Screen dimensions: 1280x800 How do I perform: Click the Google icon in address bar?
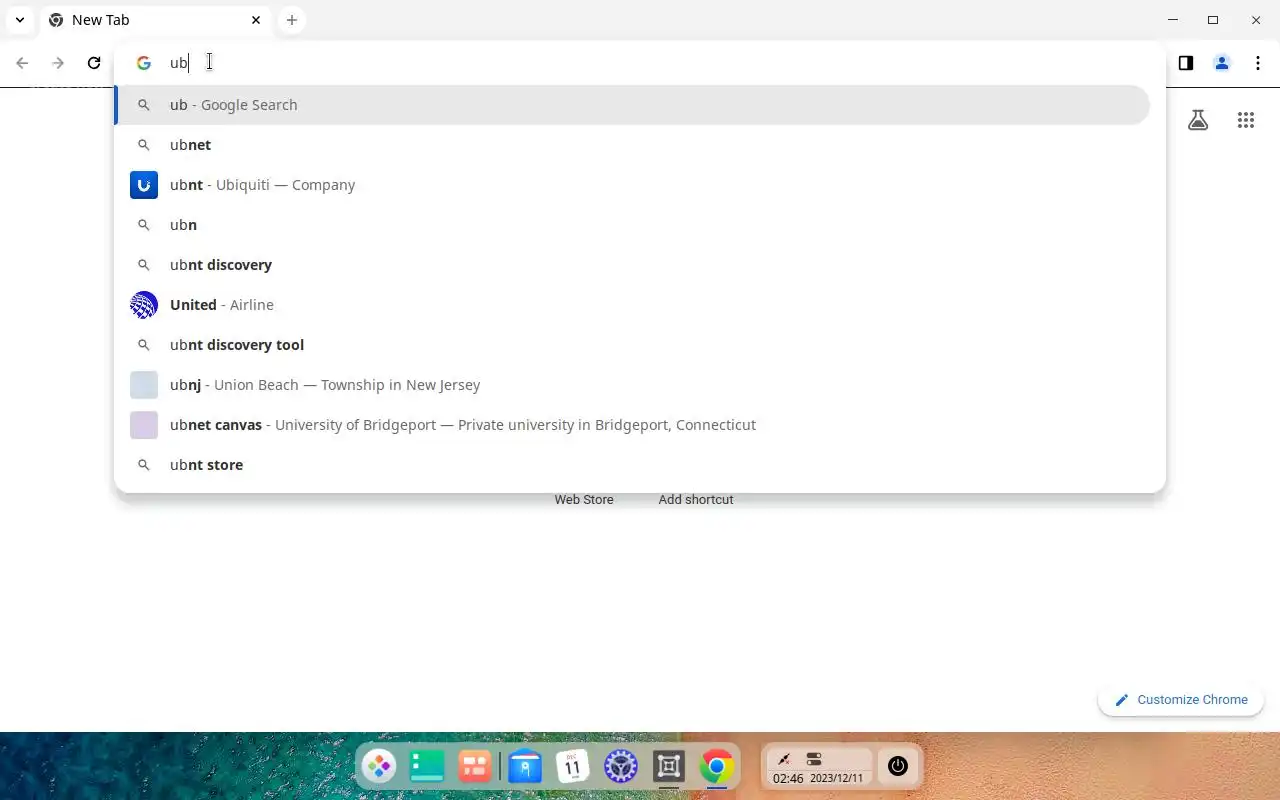[x=144, y=63]
